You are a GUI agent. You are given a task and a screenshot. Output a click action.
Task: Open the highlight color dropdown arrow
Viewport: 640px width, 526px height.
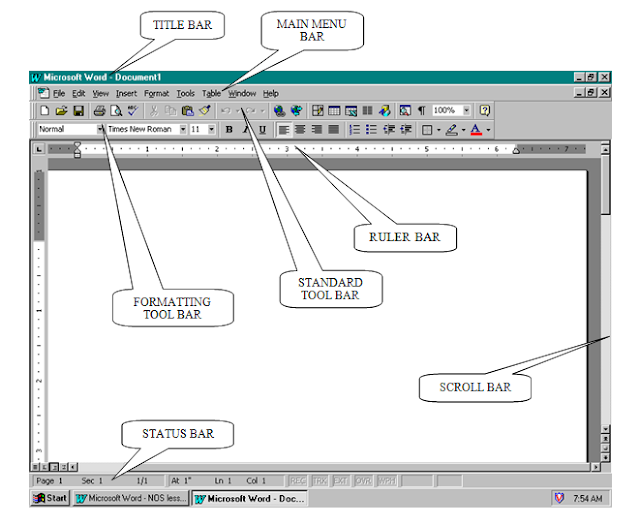pos(464,130)
